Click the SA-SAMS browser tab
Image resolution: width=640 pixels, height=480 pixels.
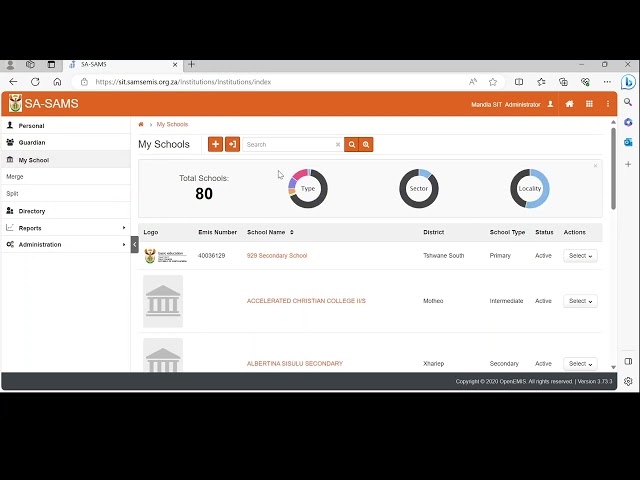122,64
